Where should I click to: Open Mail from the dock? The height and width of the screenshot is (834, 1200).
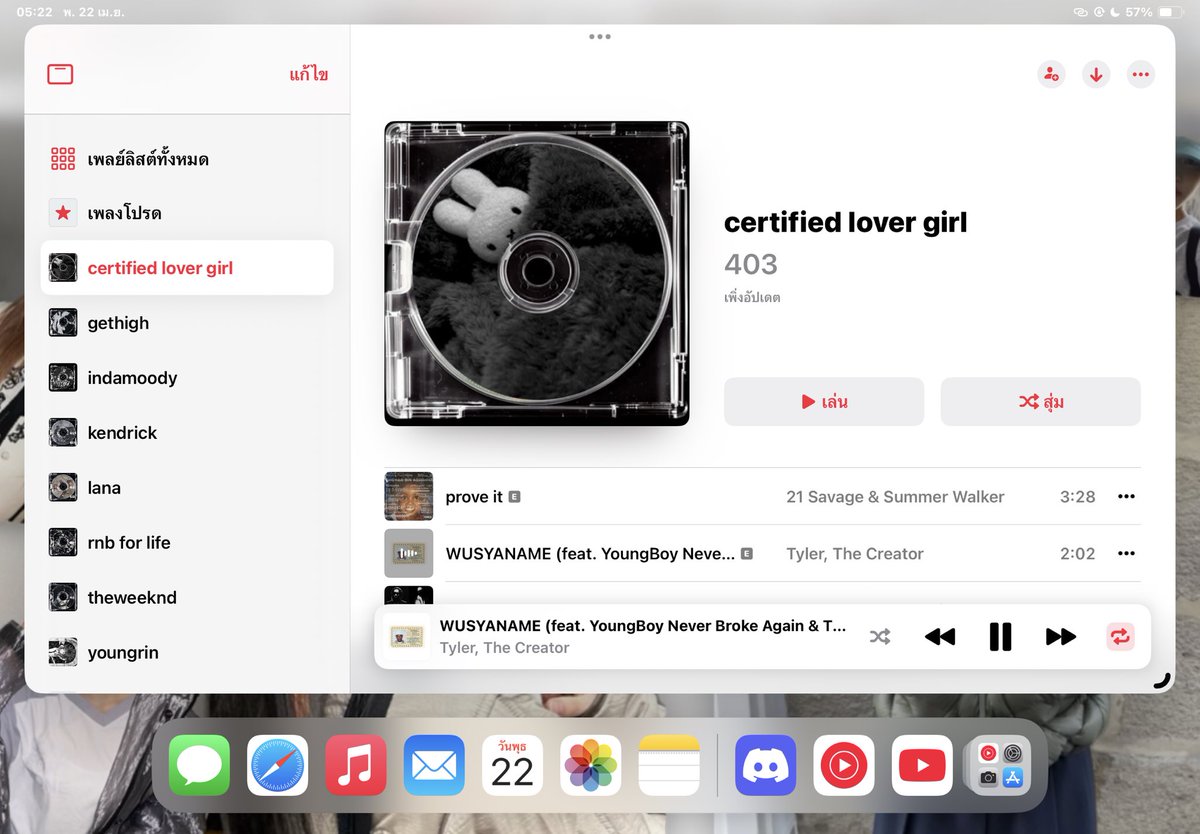pos(434,766)
